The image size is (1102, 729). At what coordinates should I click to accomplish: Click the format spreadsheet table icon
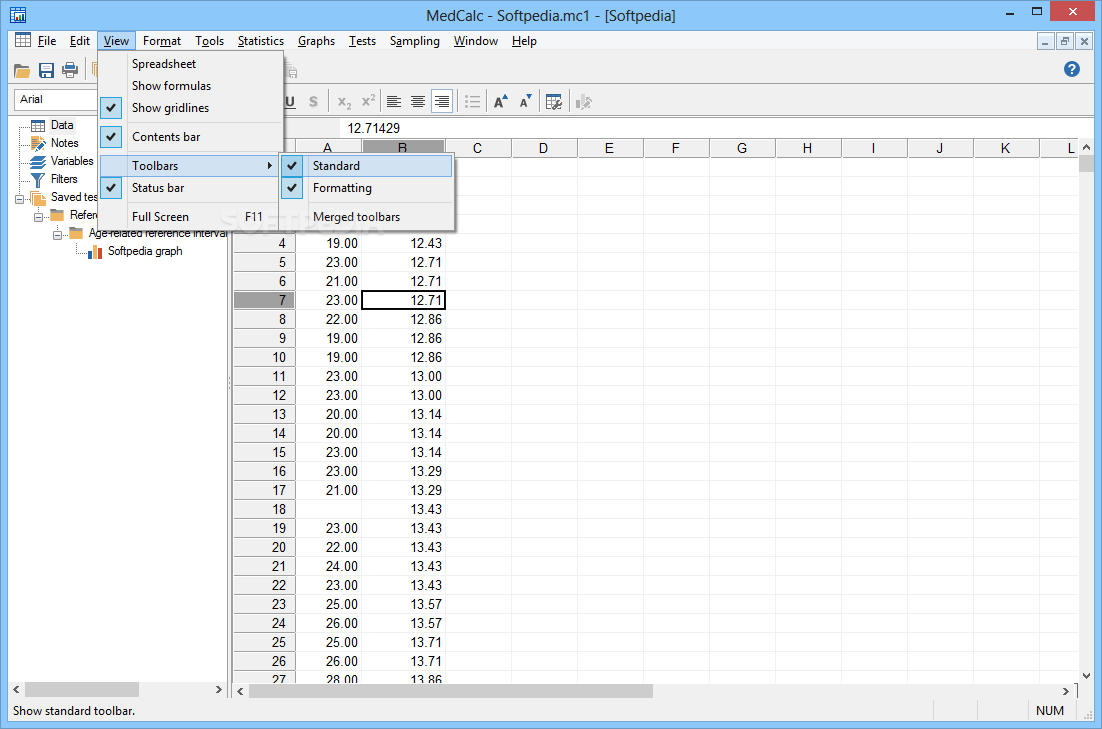click(x=554, y=103)
